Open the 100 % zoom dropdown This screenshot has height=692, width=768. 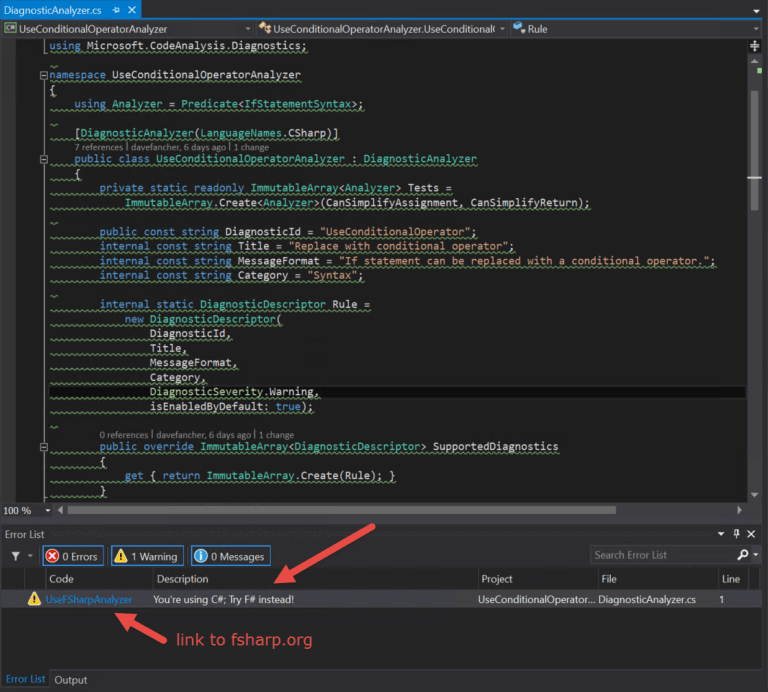48,511
